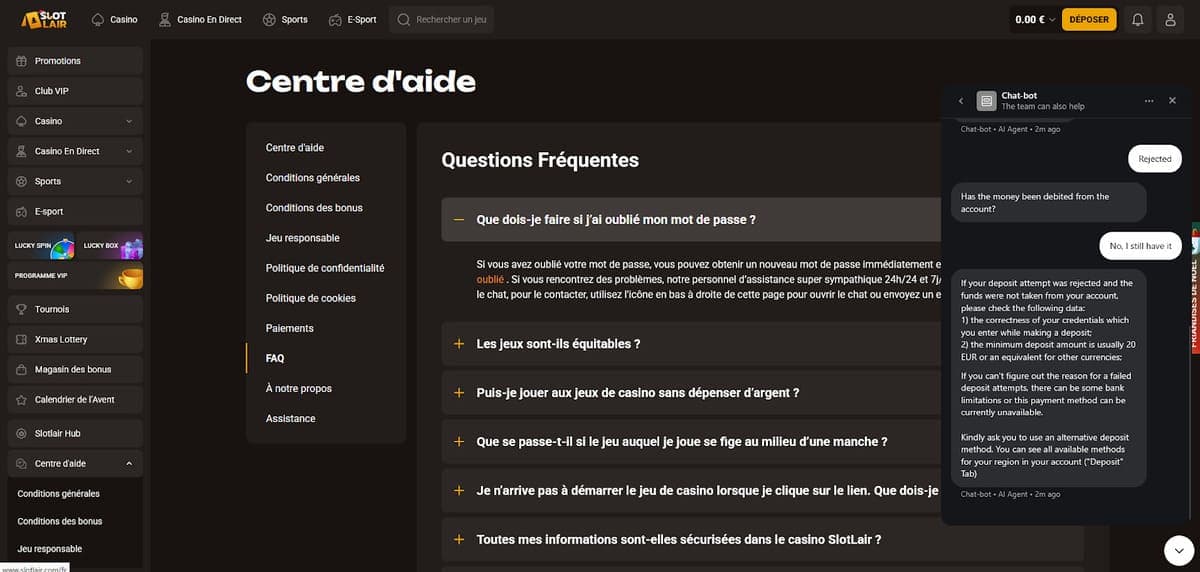The height and width of the screenshot is (572, 1200).
Task: Open the Lucky Box banner
Action: 112,246
